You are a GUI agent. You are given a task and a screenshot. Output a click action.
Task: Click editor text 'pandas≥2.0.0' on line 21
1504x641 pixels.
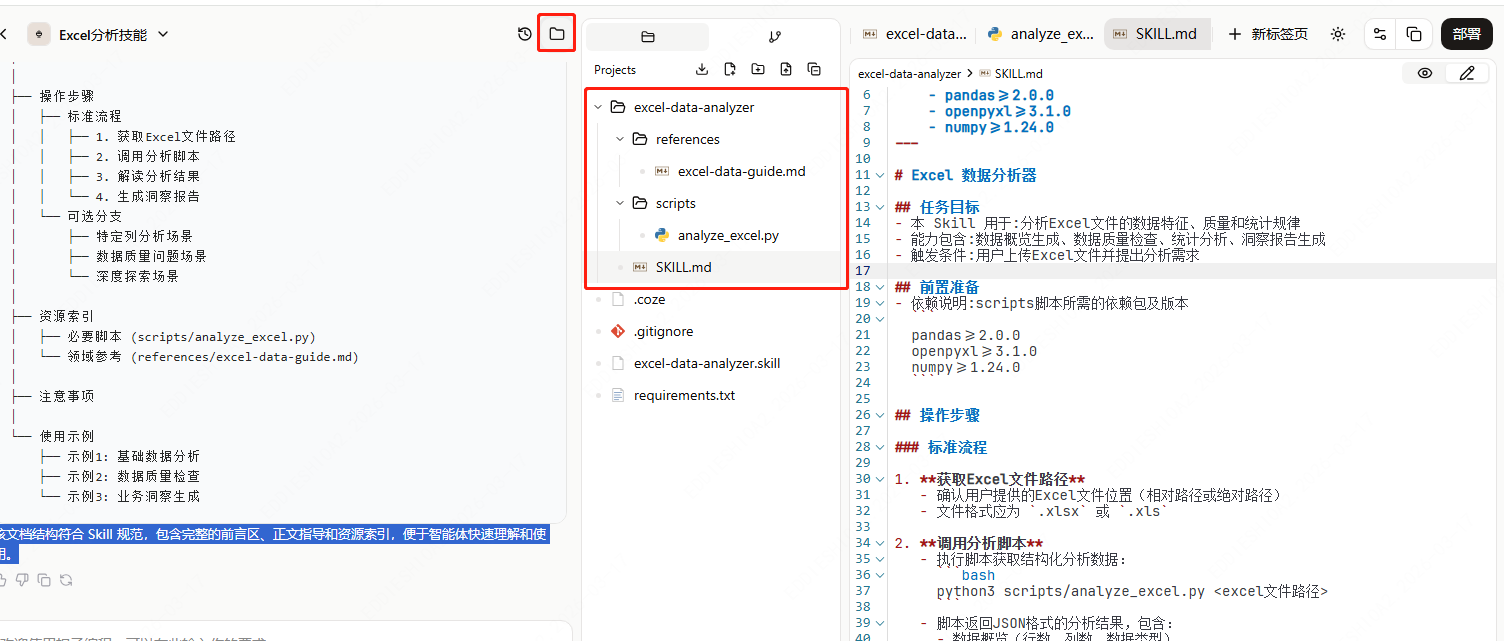[x=966, y=335]
